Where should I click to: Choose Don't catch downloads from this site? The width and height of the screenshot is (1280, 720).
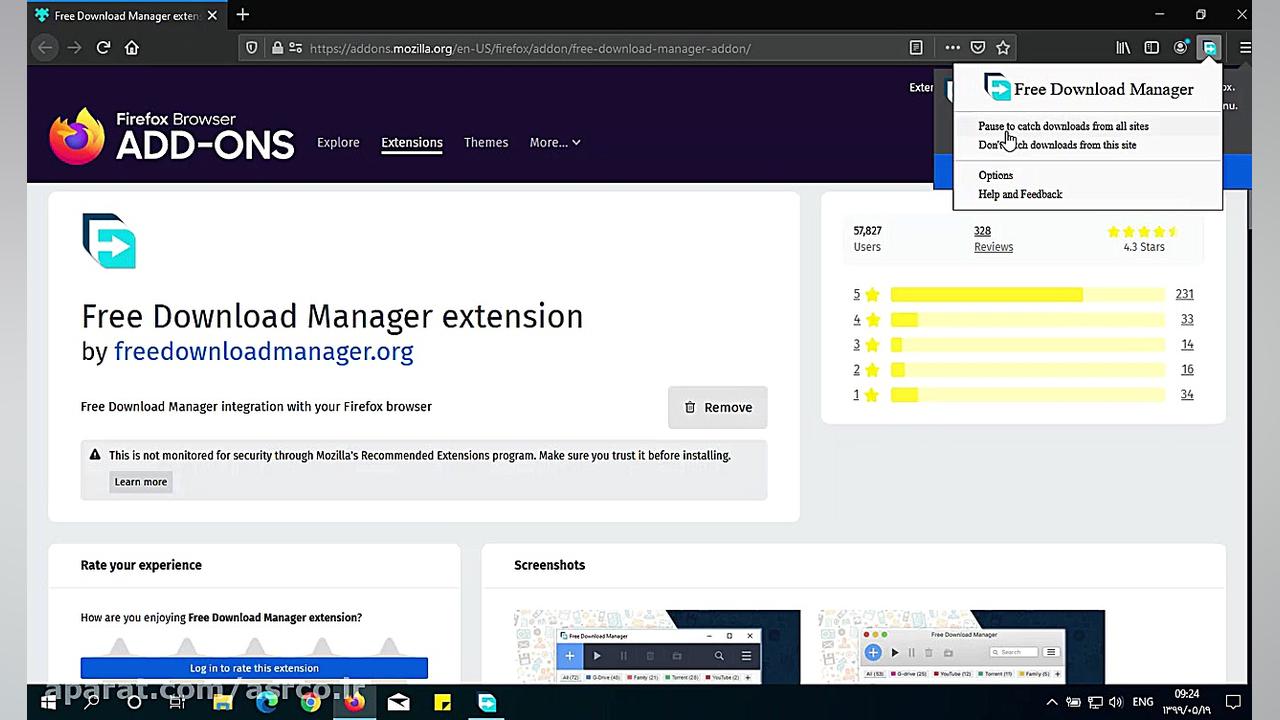tap(1057, 145)
